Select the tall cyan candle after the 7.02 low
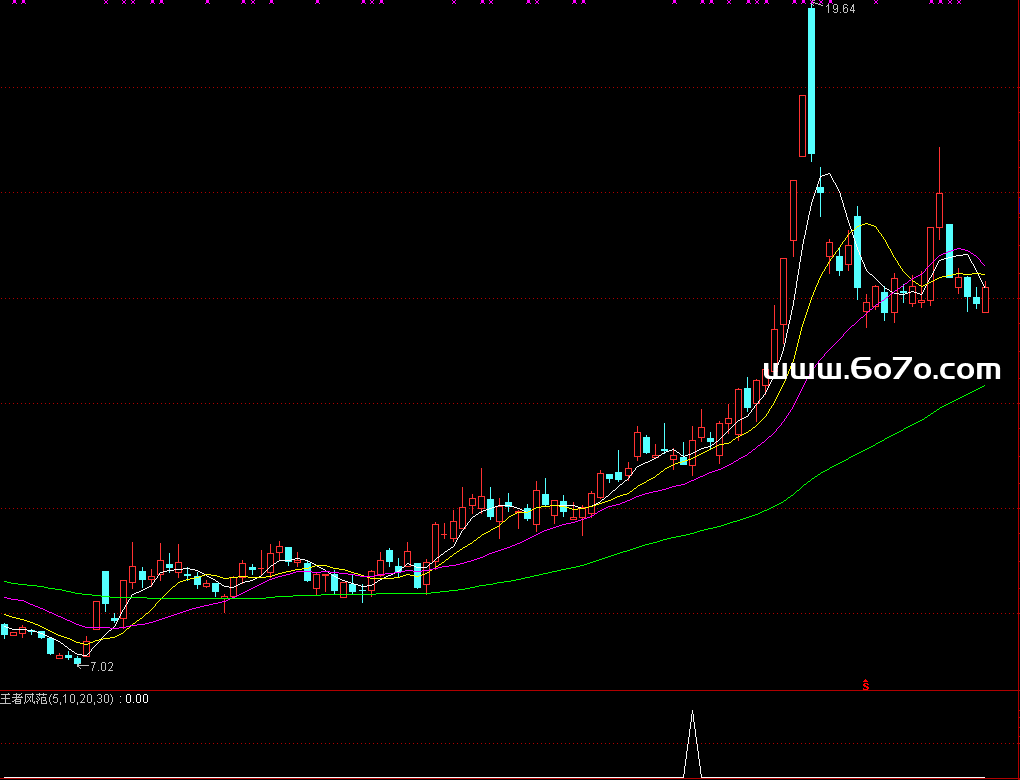 point(105,587)
